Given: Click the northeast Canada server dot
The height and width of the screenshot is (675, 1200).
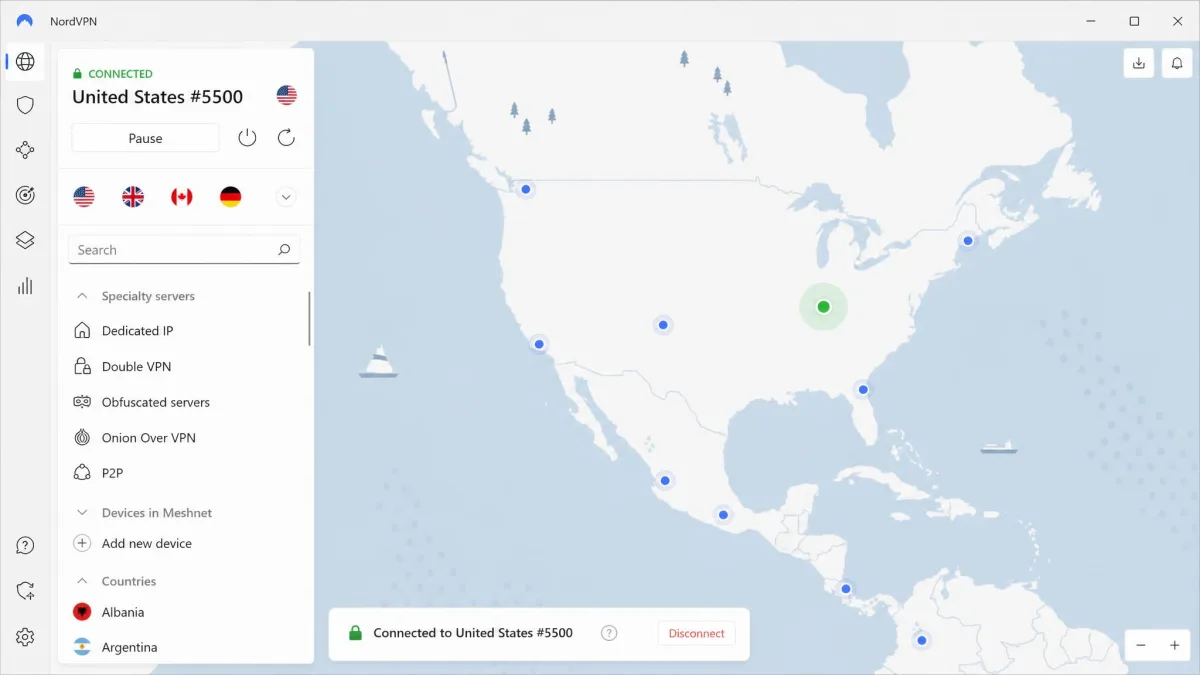Looking at the screenshot, I should (x=968, y=240).
